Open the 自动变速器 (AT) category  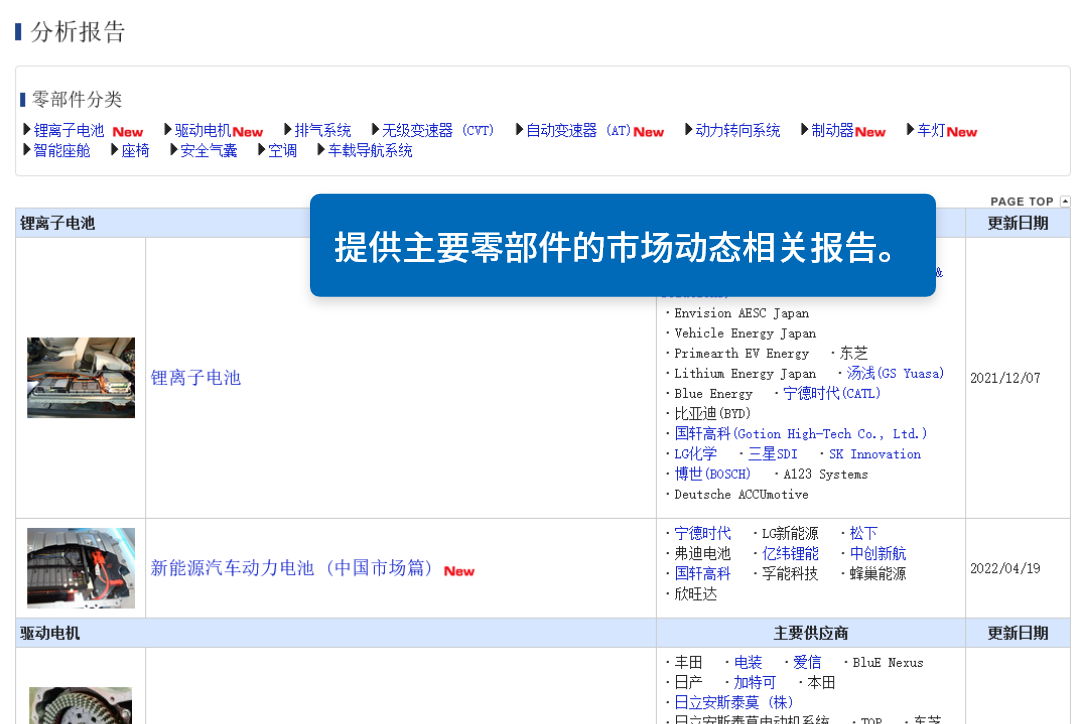(x=578, y=130)
